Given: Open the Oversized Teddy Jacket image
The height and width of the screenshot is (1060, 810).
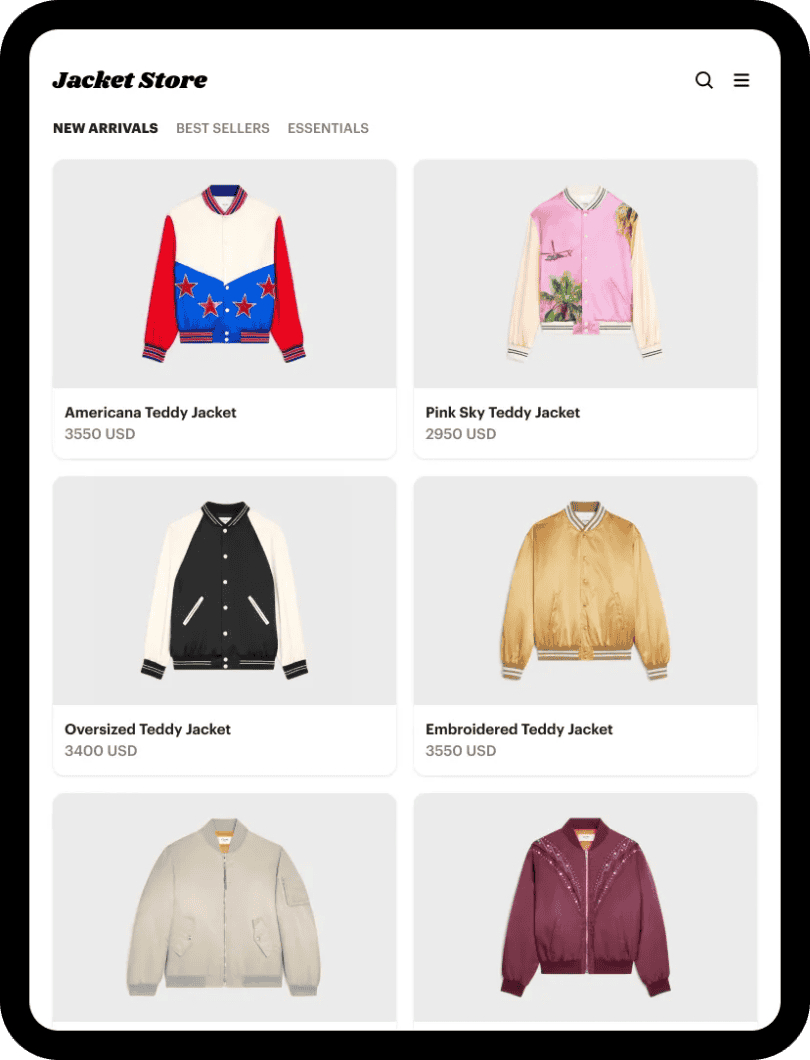Looking at the screenshot, I should [224, 591].
